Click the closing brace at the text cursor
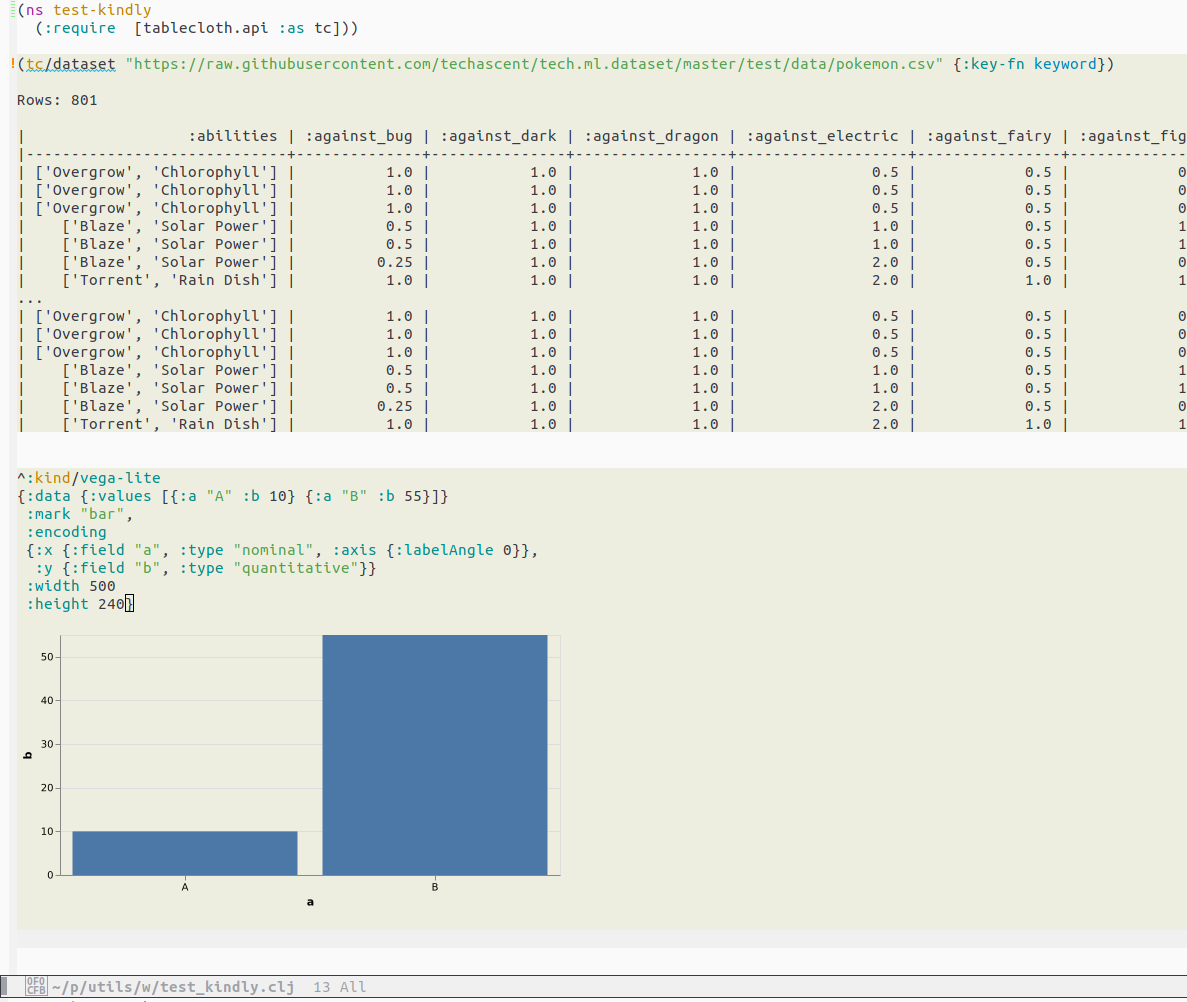Image resolution: width=1187 pixels, height=1002 pixels. [129, 604]
